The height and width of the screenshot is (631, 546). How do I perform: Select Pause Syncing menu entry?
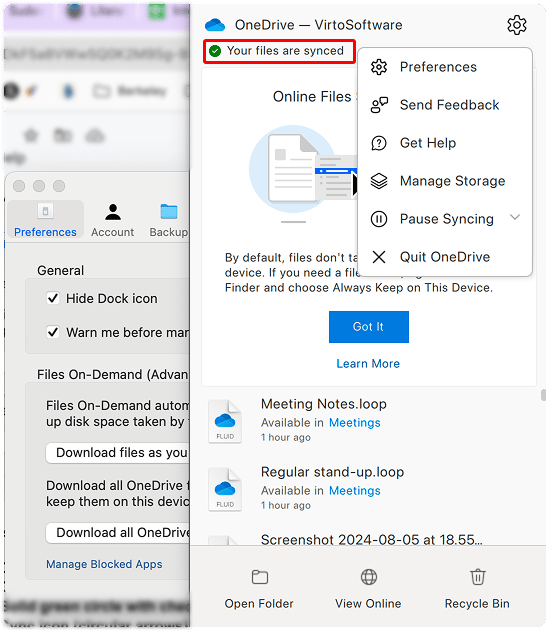tap(445, 219)
